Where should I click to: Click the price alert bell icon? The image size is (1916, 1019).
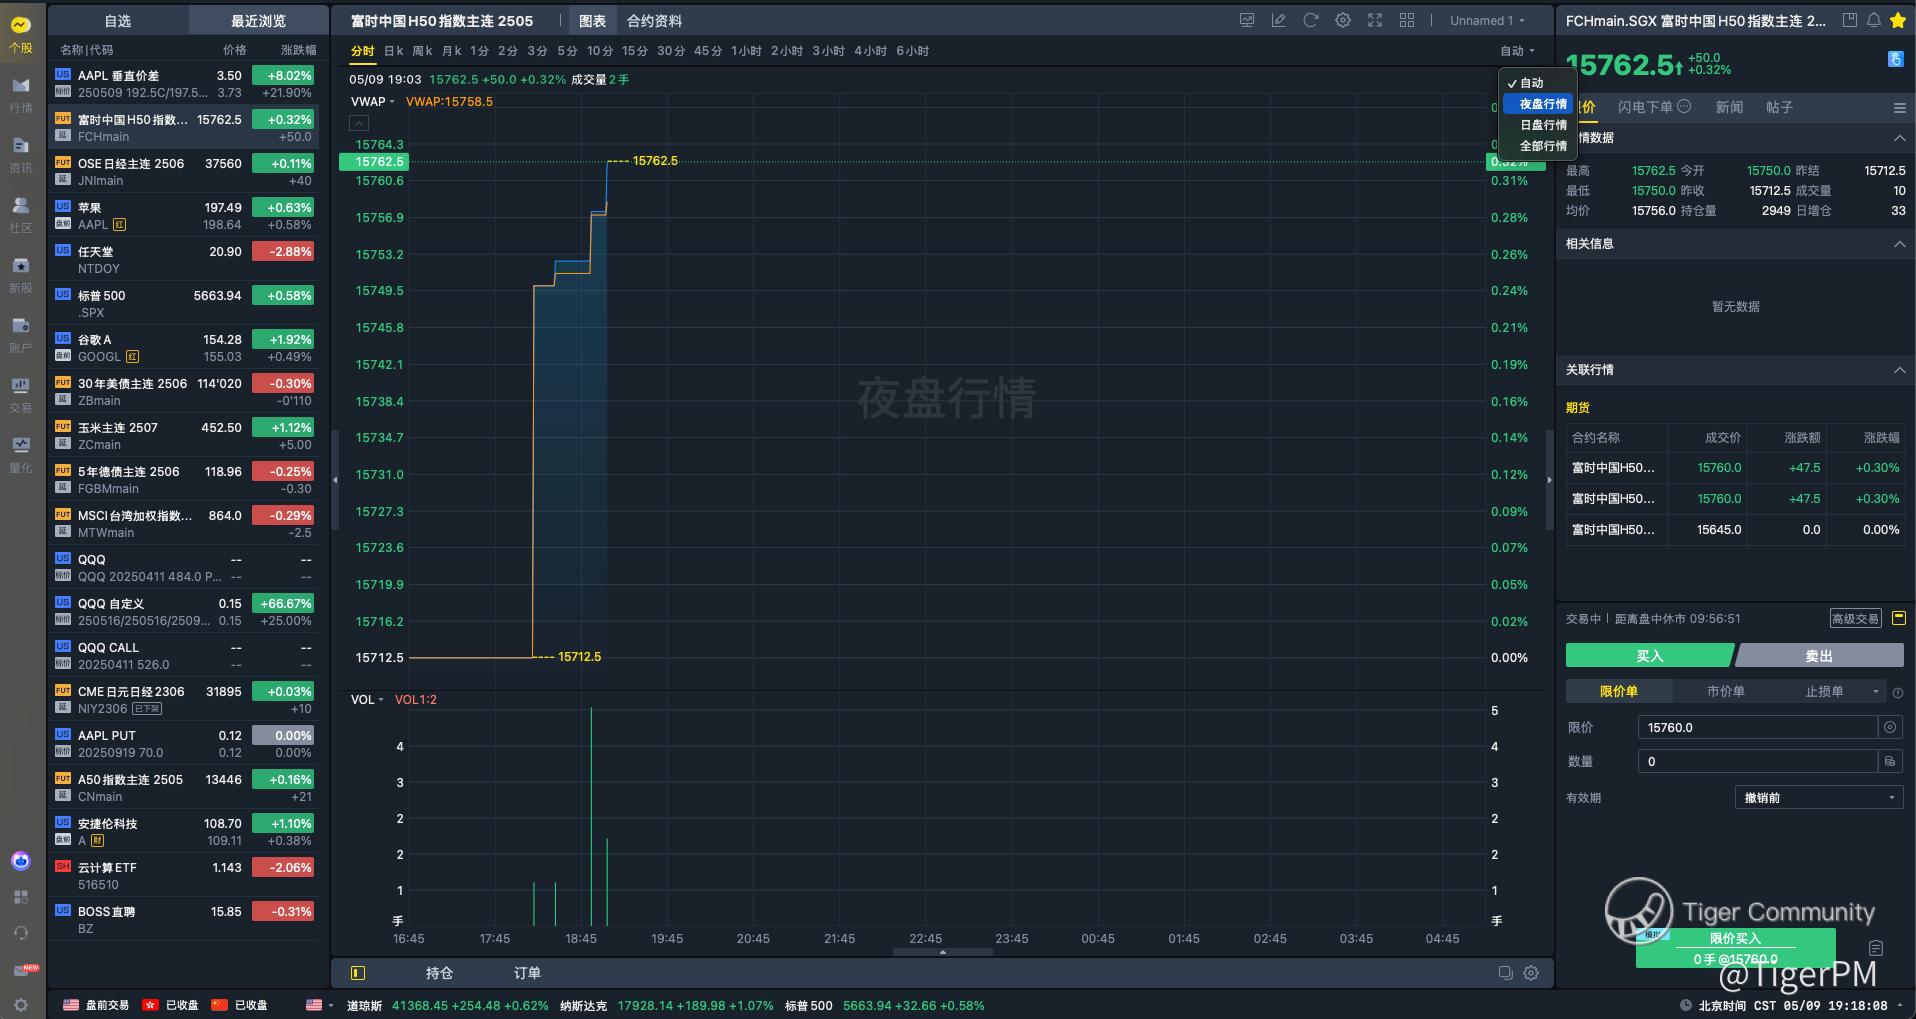[1873, 20]
